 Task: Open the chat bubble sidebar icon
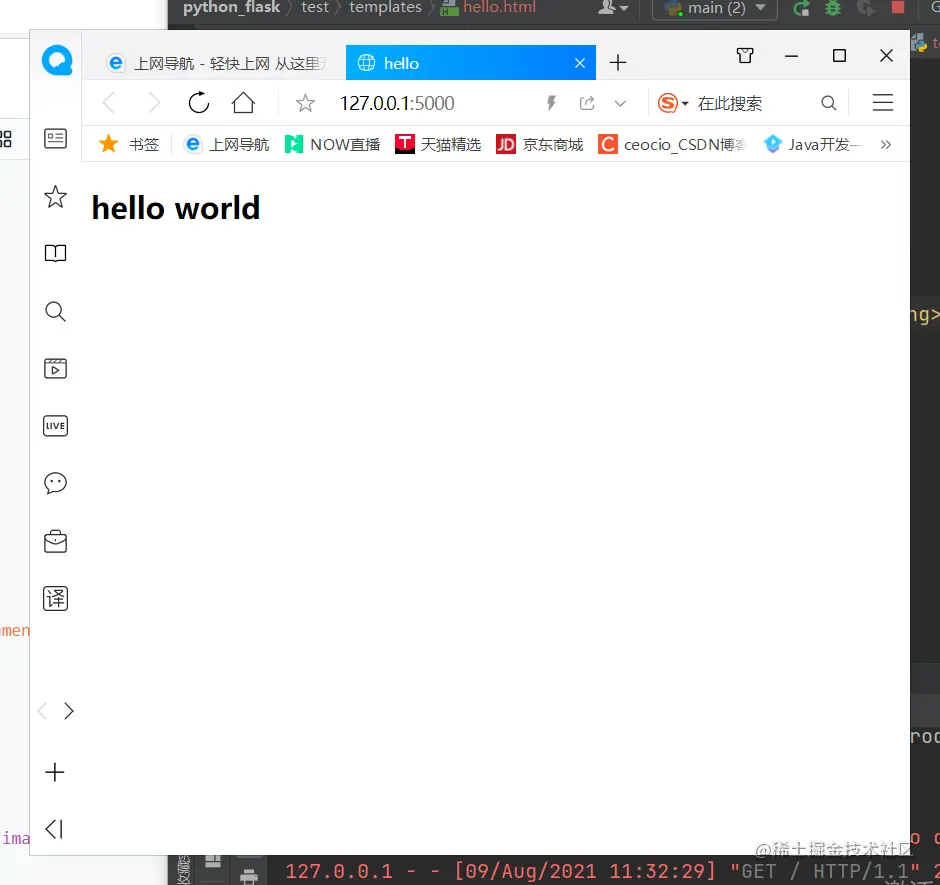pyautogui.click(x=55, y=483)
